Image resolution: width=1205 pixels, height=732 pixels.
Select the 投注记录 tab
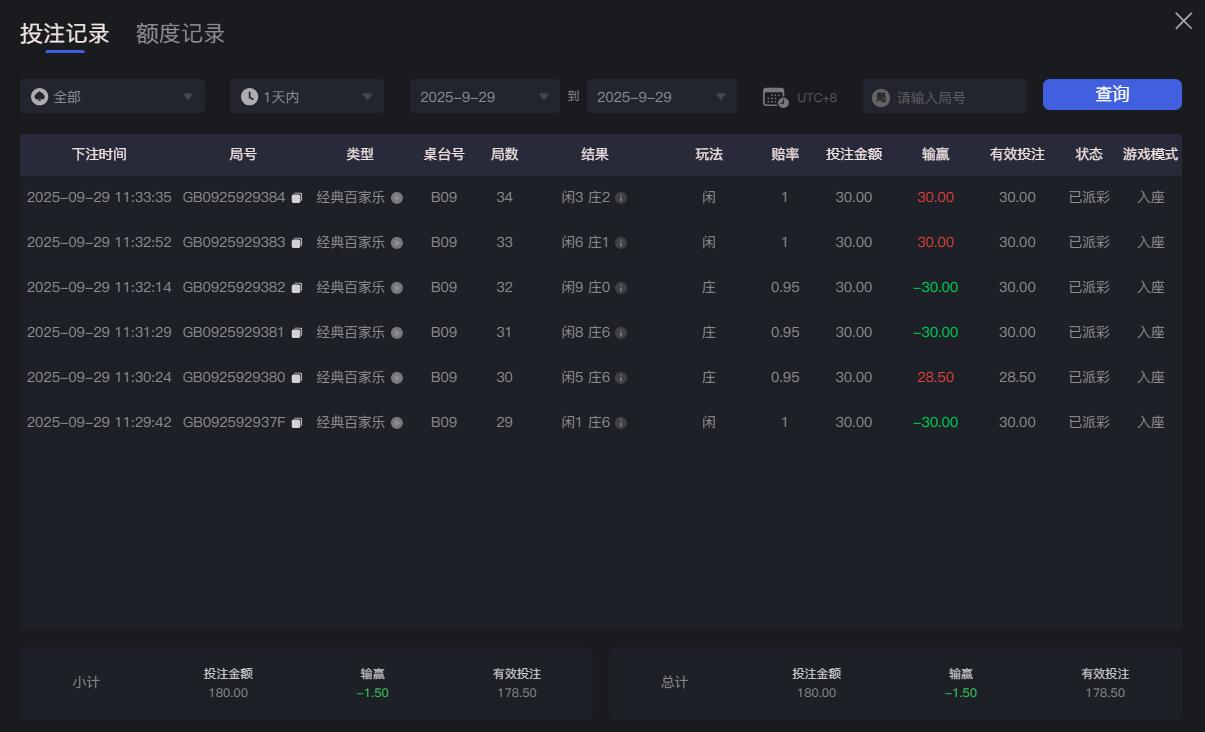pos(62,33)
